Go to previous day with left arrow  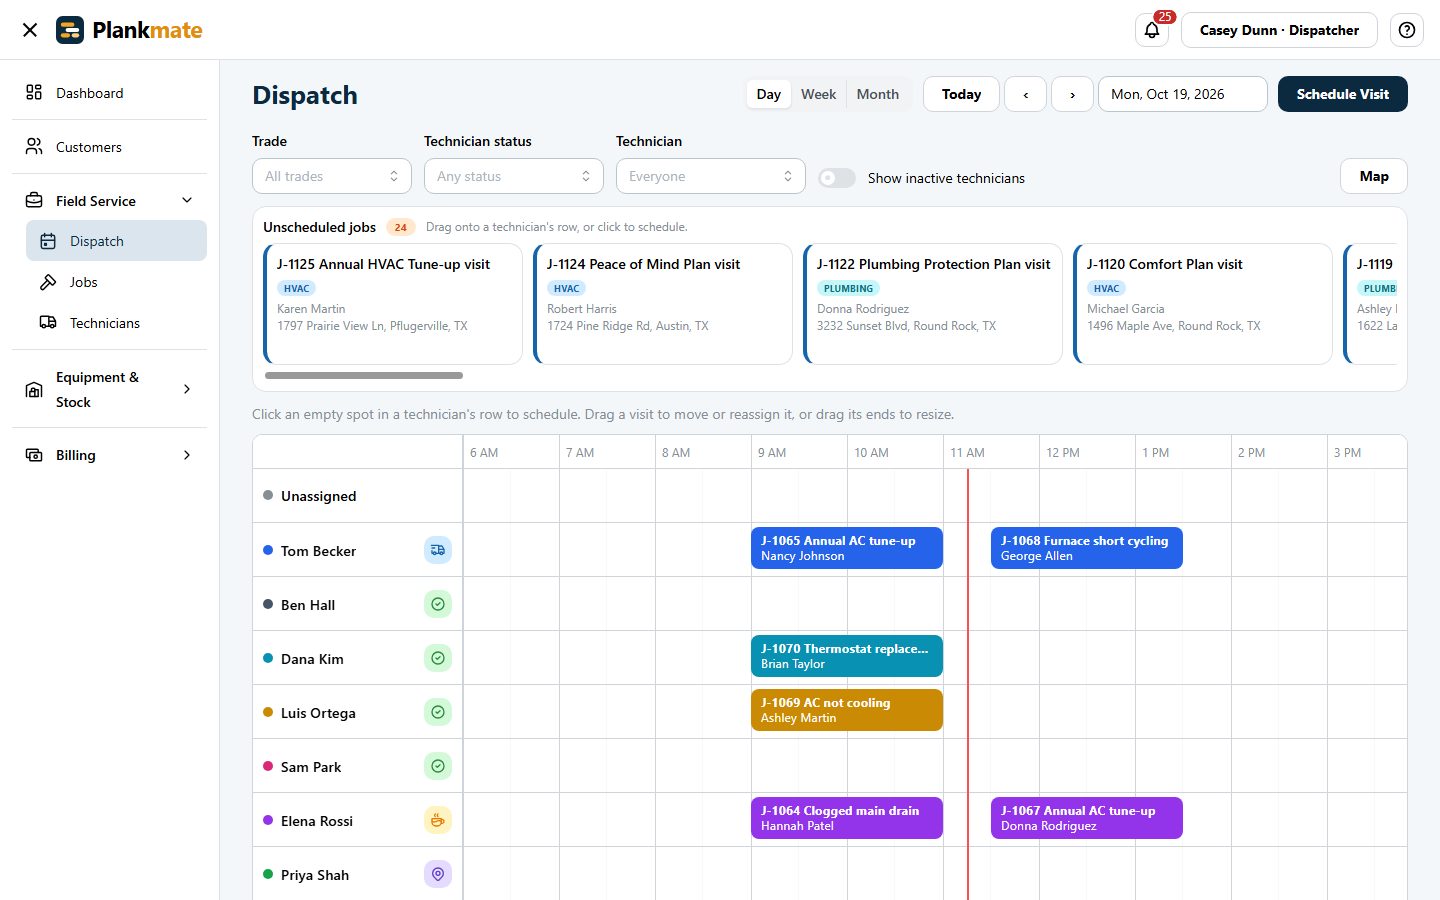coord(1025,94)
